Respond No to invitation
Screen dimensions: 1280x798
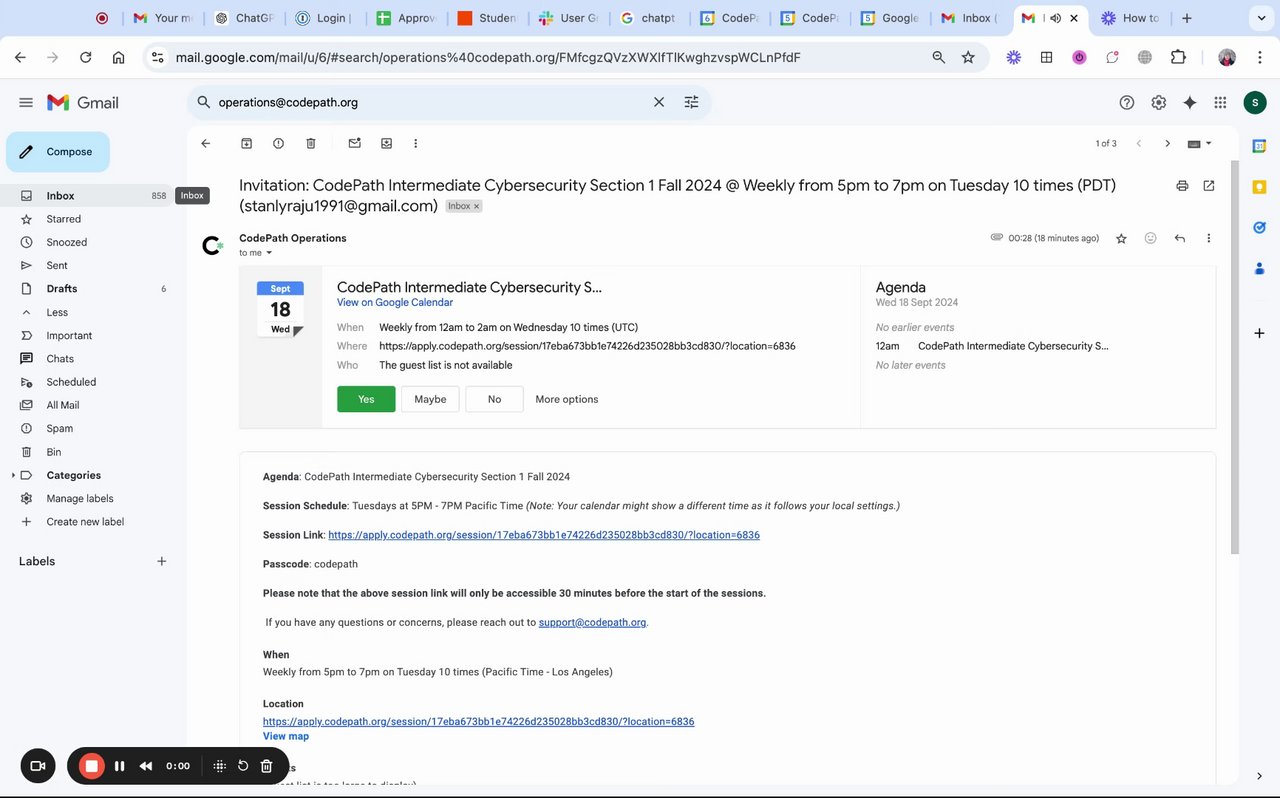pos(494,399)
